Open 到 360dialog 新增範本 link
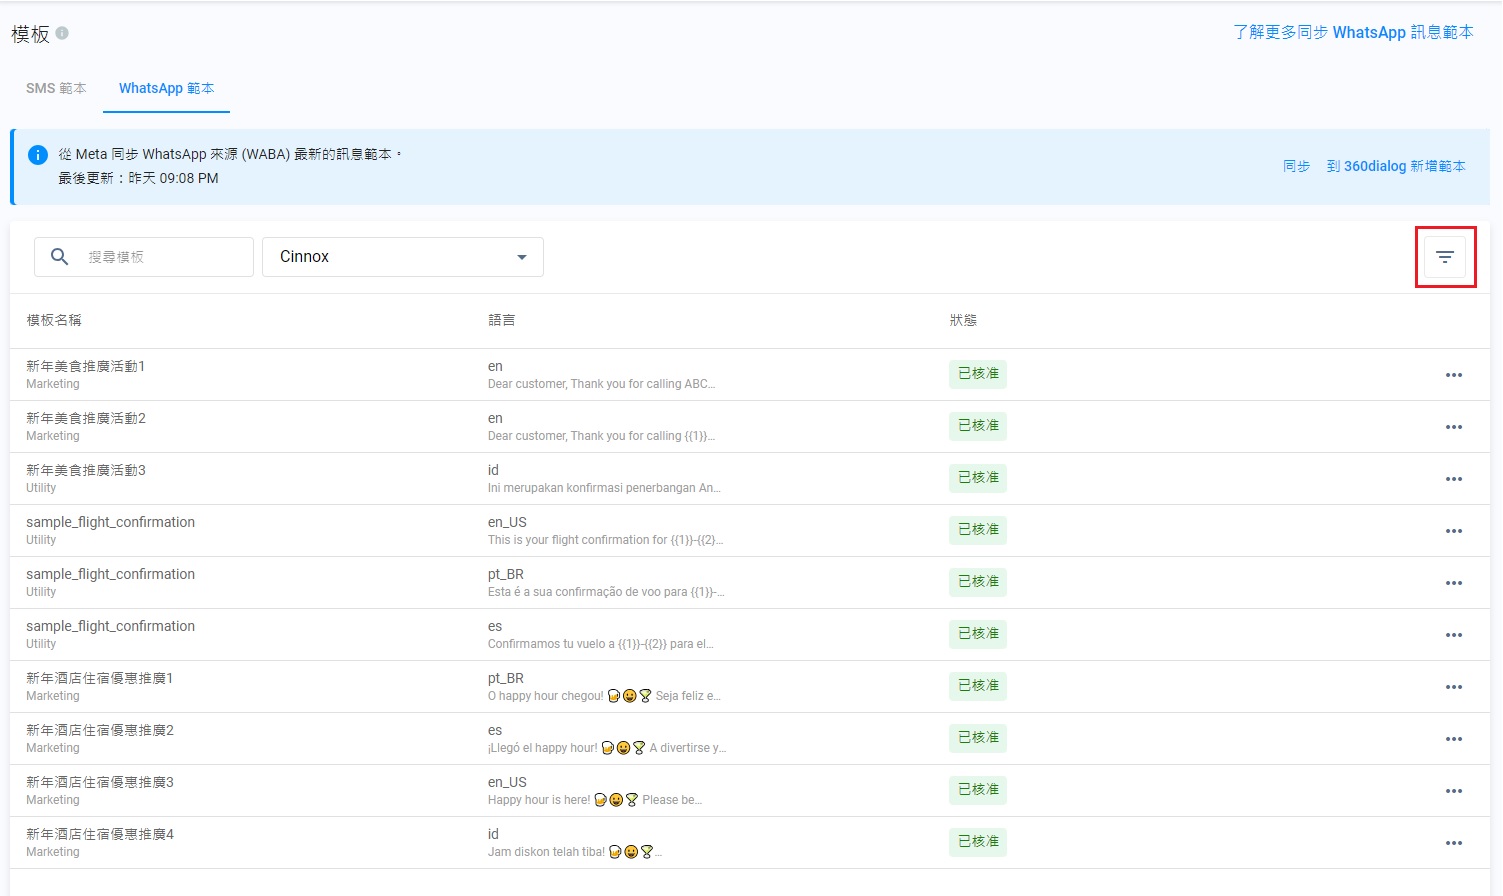The image size is (1503, 896). pyautogui.click(x=1396, y=166)
